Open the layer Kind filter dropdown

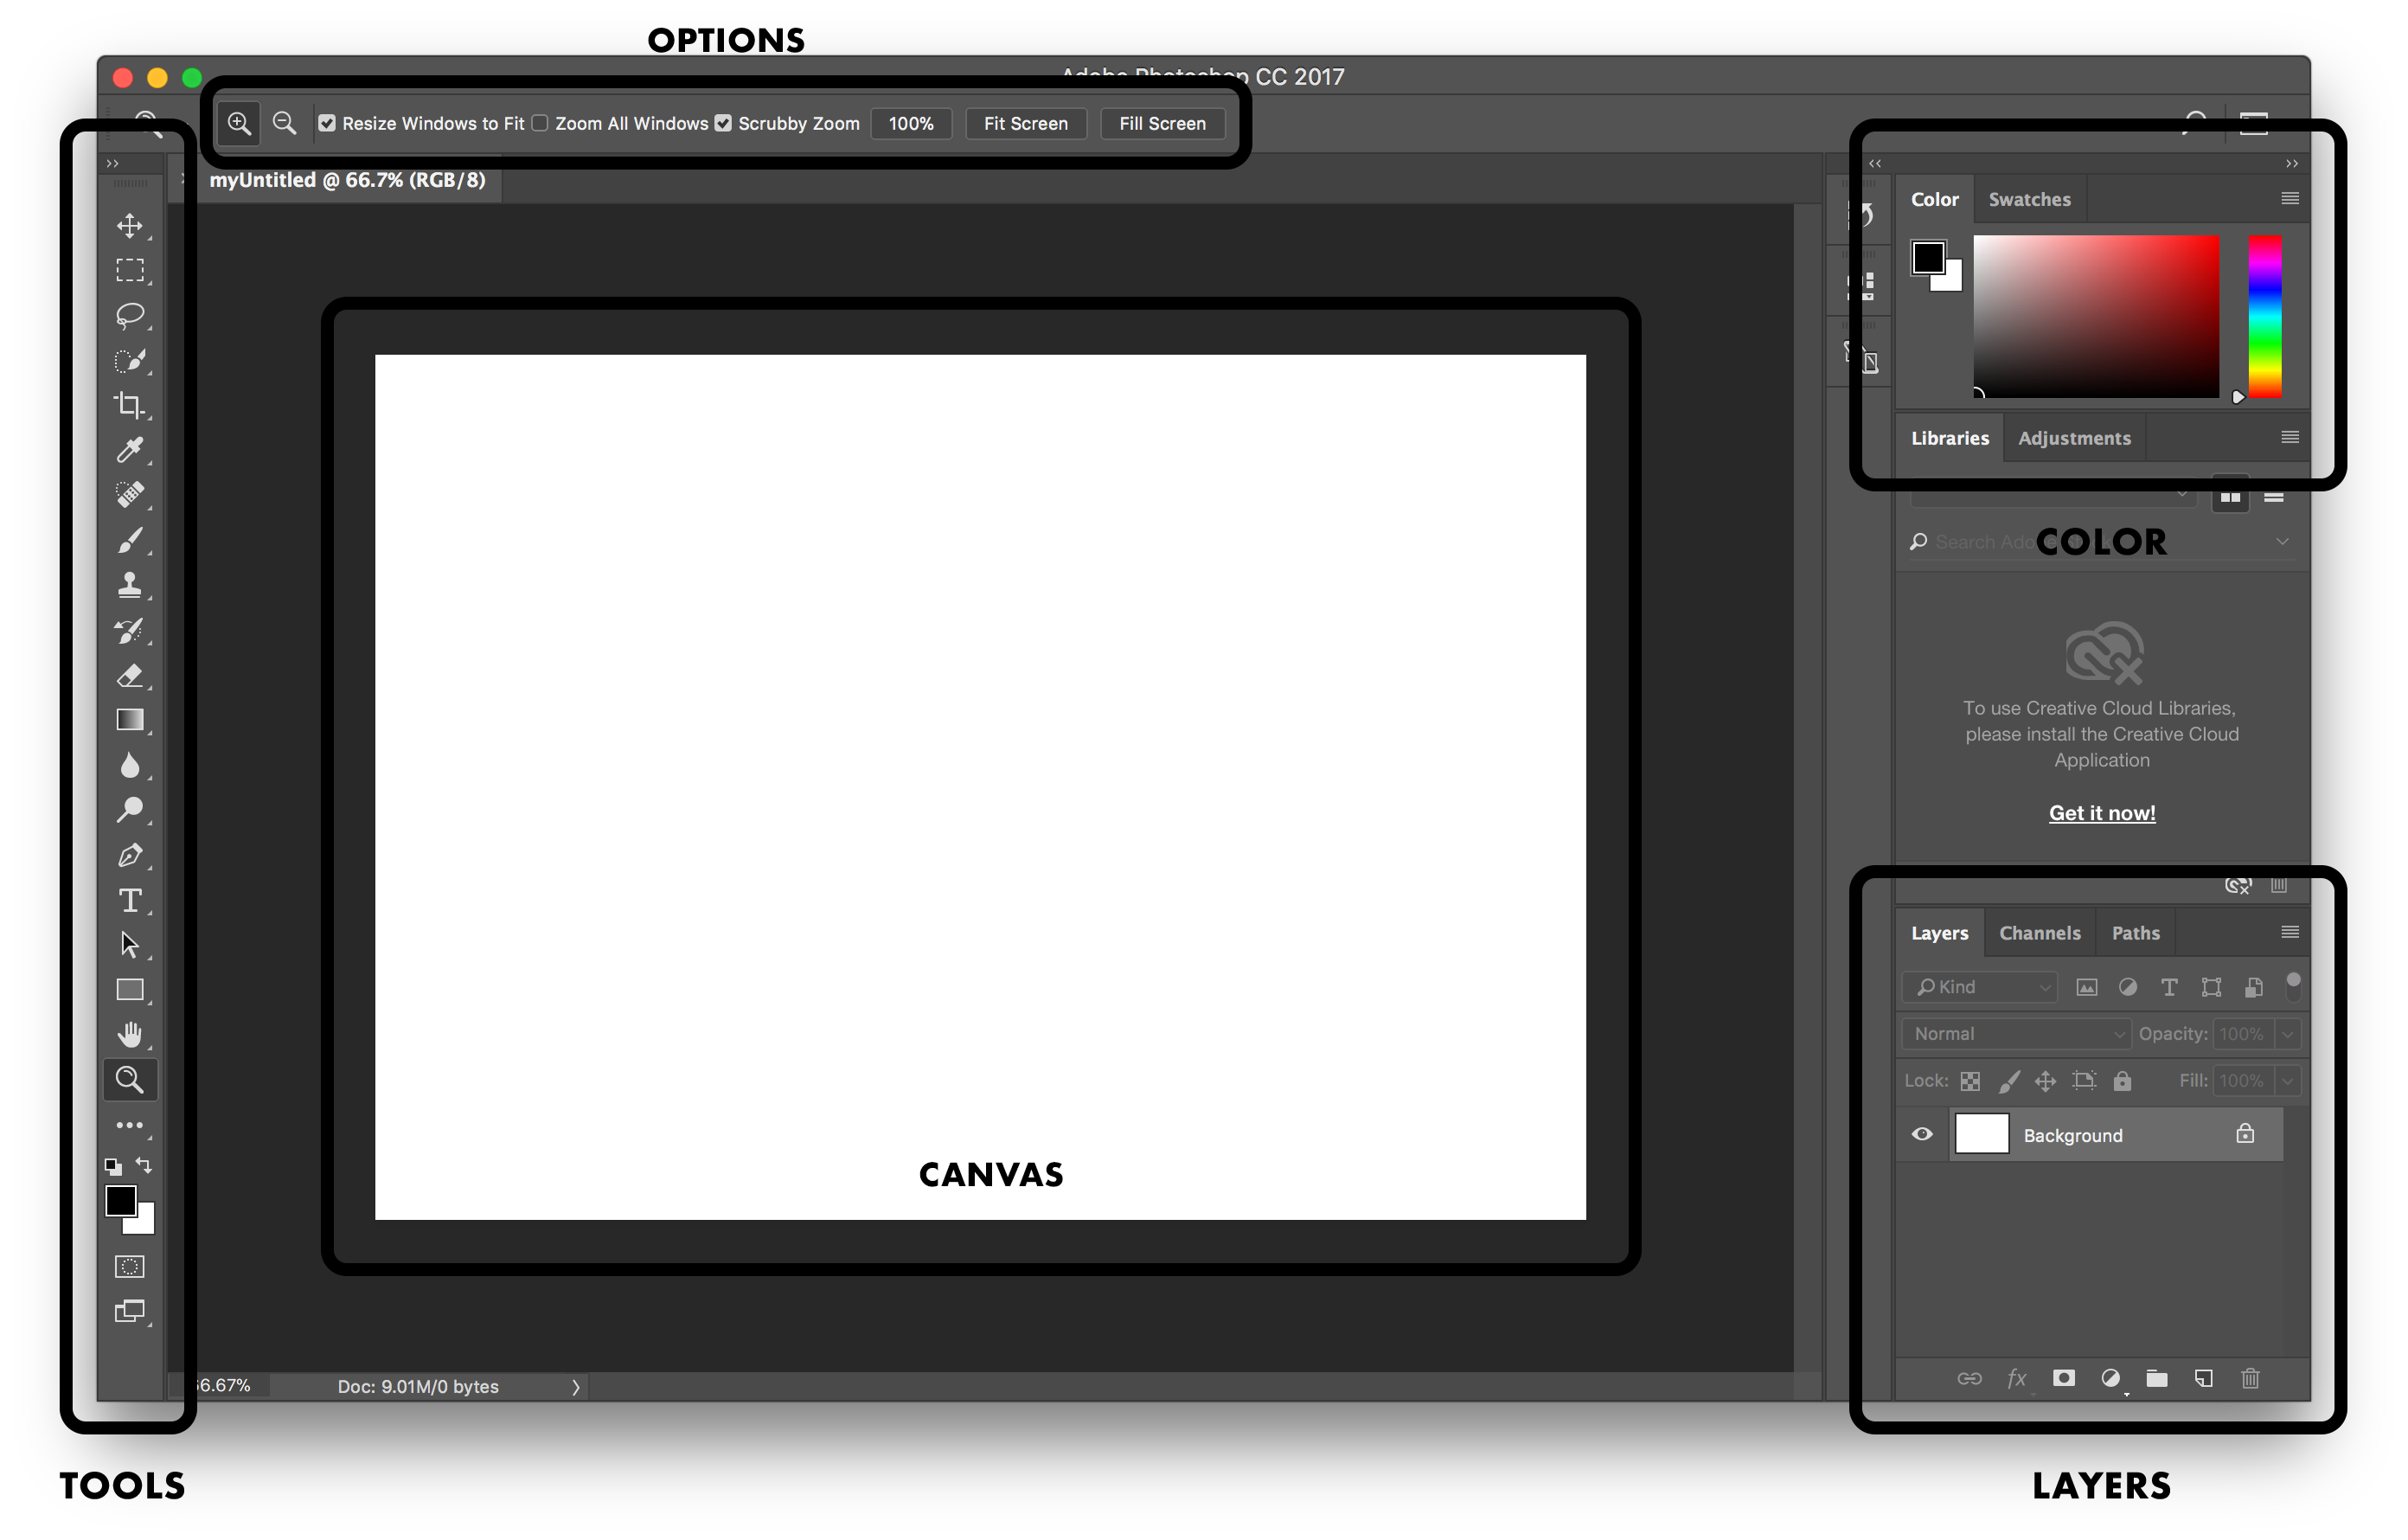[1982, 987]
